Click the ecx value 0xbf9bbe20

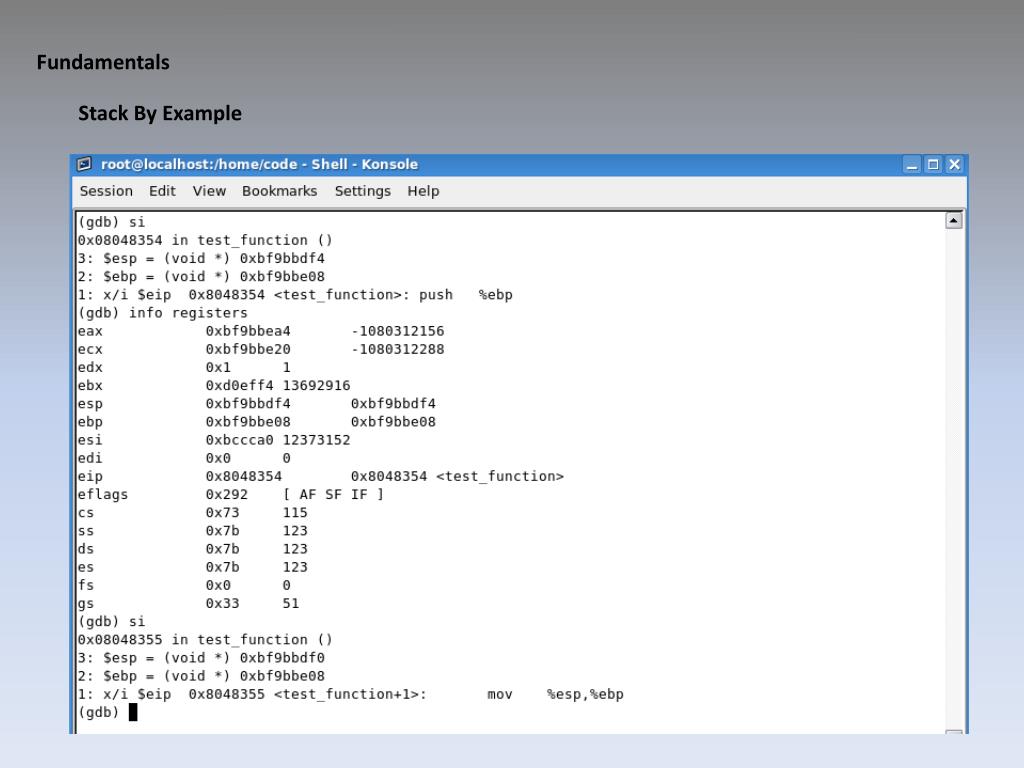pos(248,349)
